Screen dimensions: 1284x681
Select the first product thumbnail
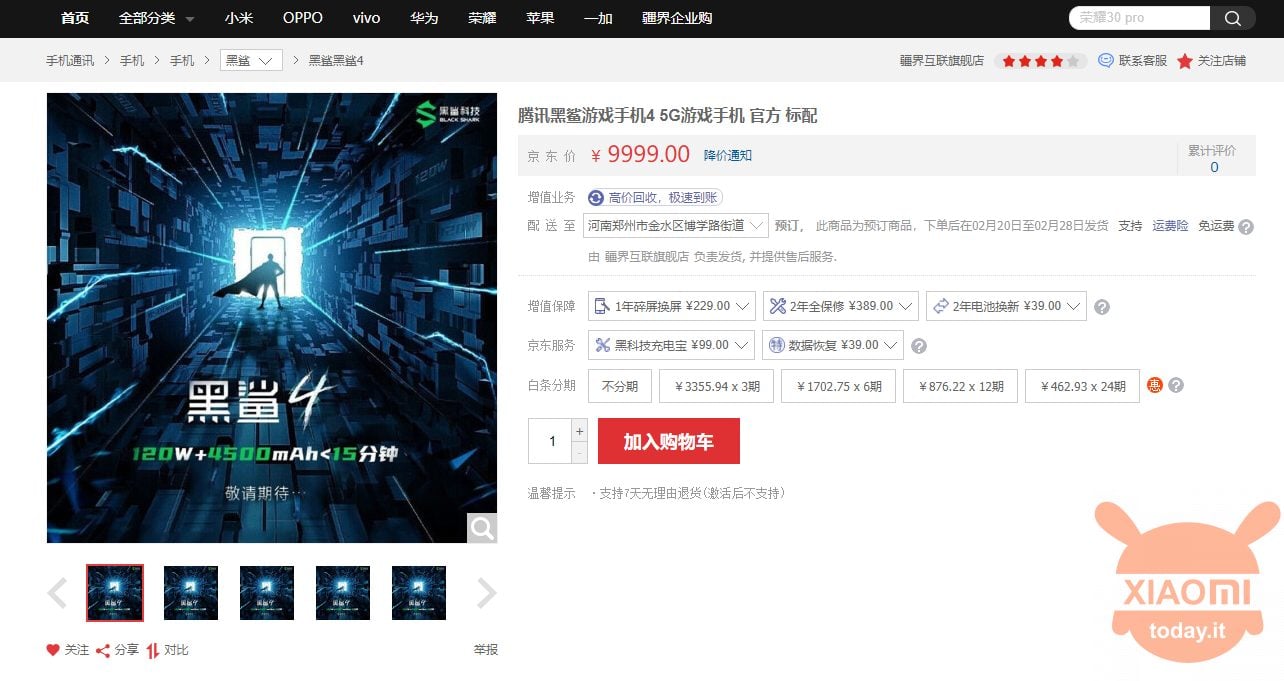[115, 593]
